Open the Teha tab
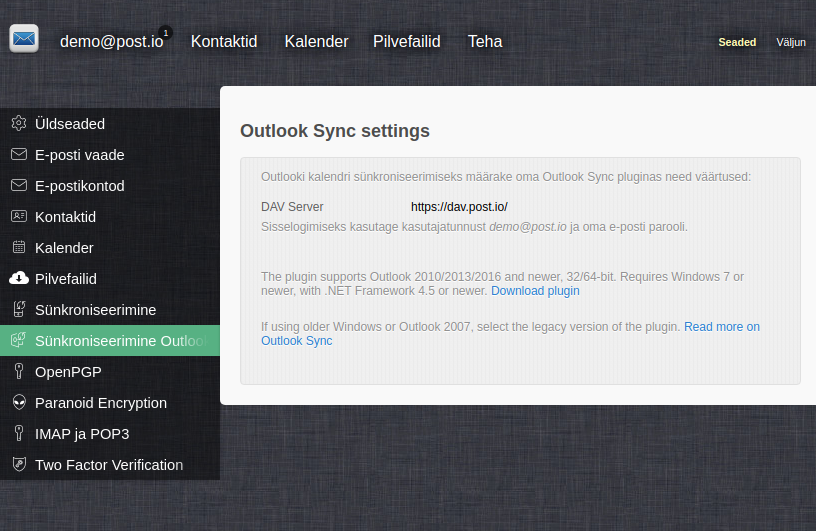816x531 pixels. click(485, 42)
